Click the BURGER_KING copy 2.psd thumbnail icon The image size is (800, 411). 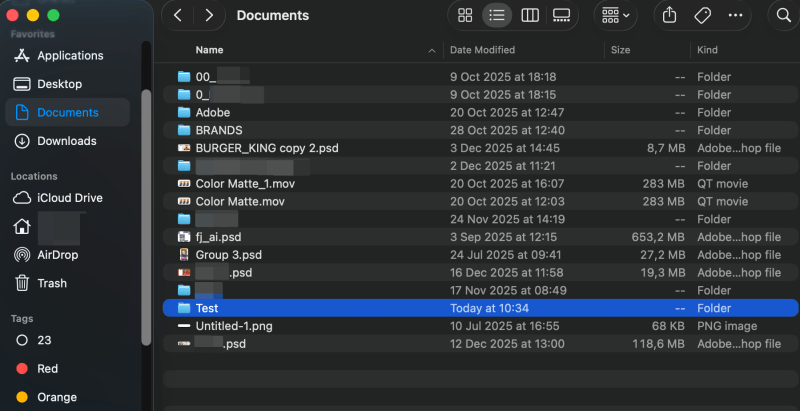[x=184, y=148]
